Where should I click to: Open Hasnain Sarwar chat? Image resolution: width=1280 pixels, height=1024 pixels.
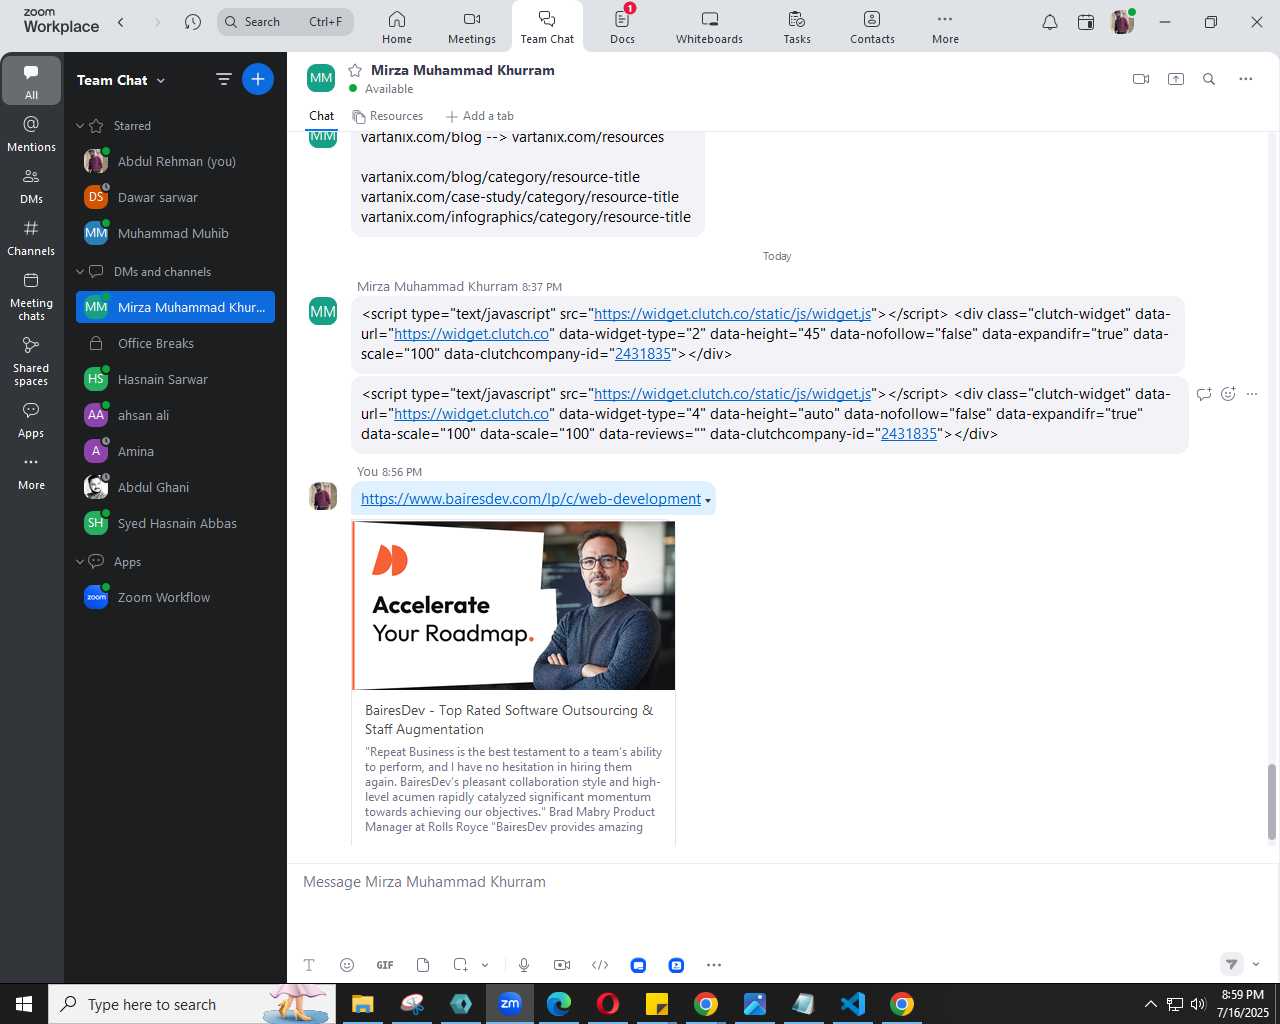pyautogui.click(x=175, y=379)
